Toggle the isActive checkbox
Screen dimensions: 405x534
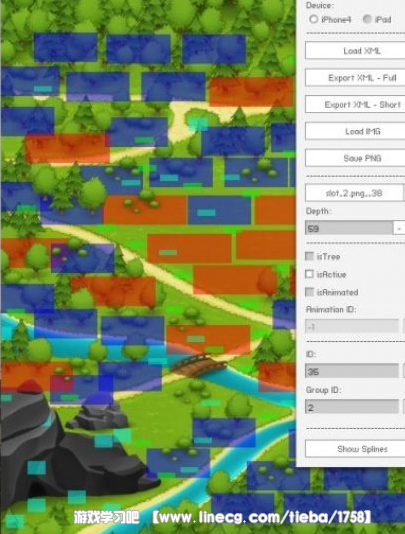[309, 274]
